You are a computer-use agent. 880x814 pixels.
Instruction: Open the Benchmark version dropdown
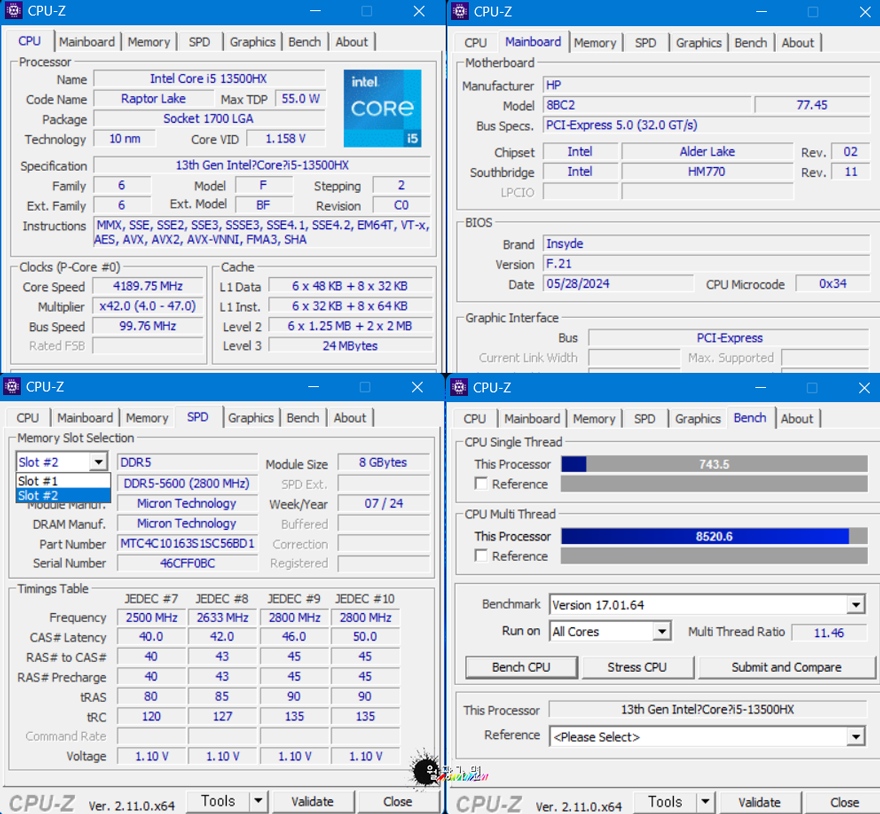click(855, 605)
